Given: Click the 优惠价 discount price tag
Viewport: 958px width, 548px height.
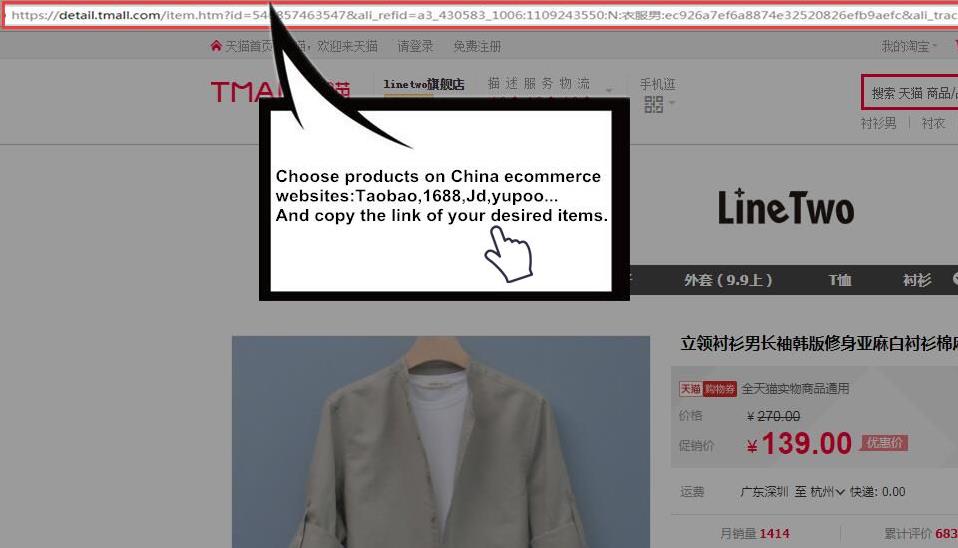Looking at the screenshot, I should click(x=884, y=442).
